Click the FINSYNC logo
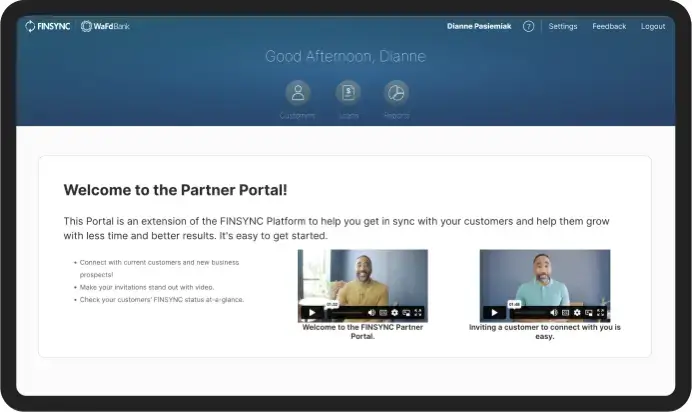This screenshot has width=692, height=412. (48, 27)
